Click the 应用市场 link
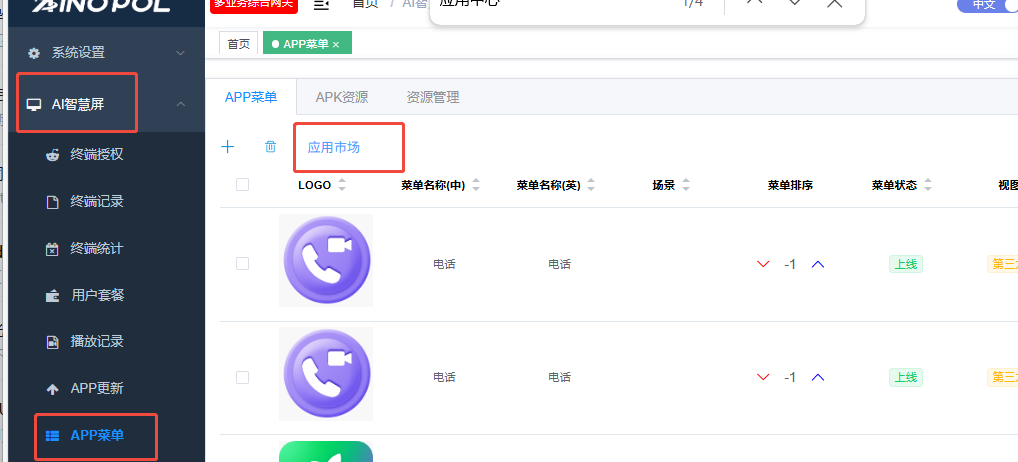The height and width of the screenshot is (462, 1018). (333, 147)
